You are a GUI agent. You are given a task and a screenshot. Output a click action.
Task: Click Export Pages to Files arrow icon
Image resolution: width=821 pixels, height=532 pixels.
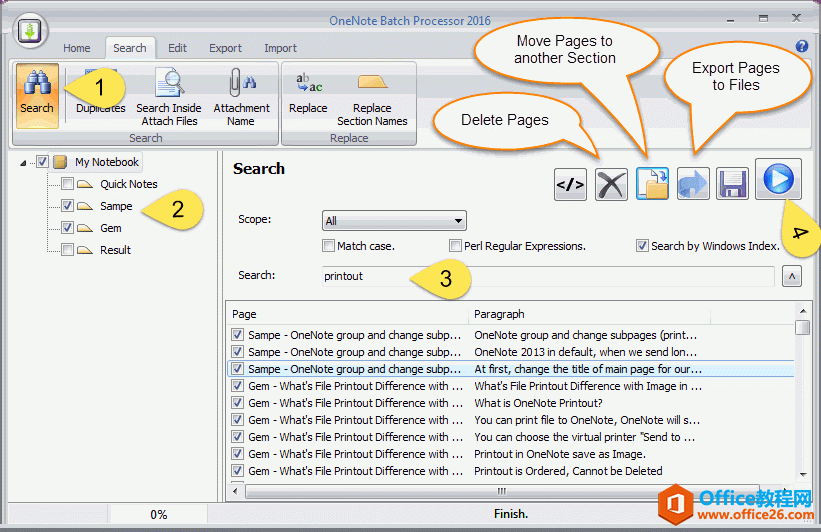693,184
